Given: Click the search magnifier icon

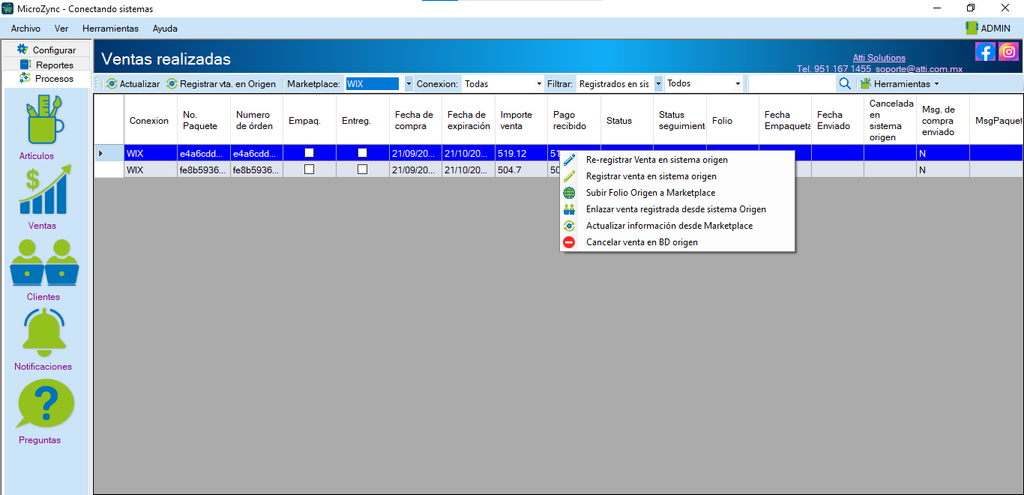Looking at the screenshot, I should (844, 84).
